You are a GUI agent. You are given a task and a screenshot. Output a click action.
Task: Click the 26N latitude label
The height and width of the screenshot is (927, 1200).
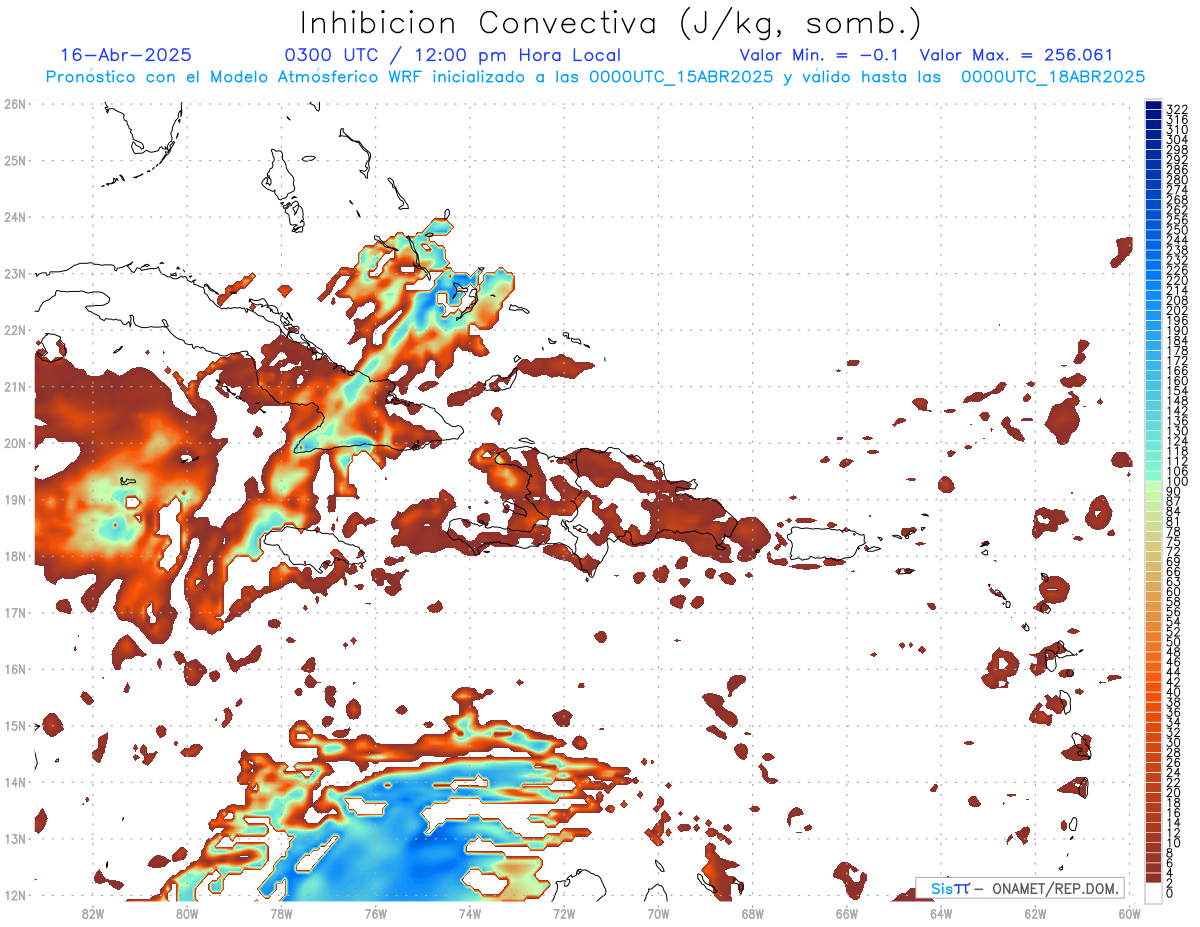[15, 104]
